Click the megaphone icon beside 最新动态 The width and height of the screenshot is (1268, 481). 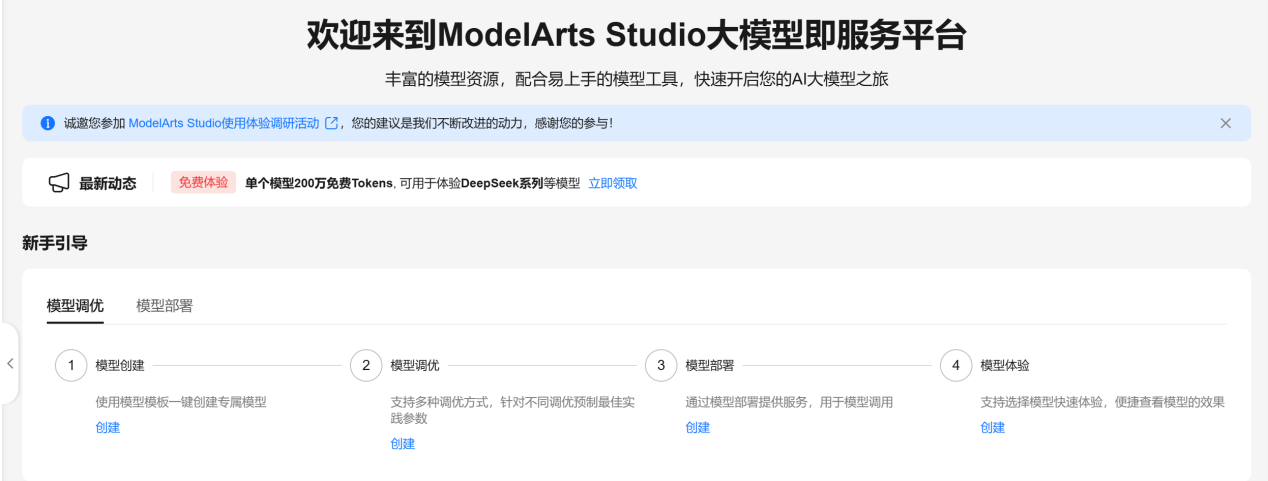(59, 183)
